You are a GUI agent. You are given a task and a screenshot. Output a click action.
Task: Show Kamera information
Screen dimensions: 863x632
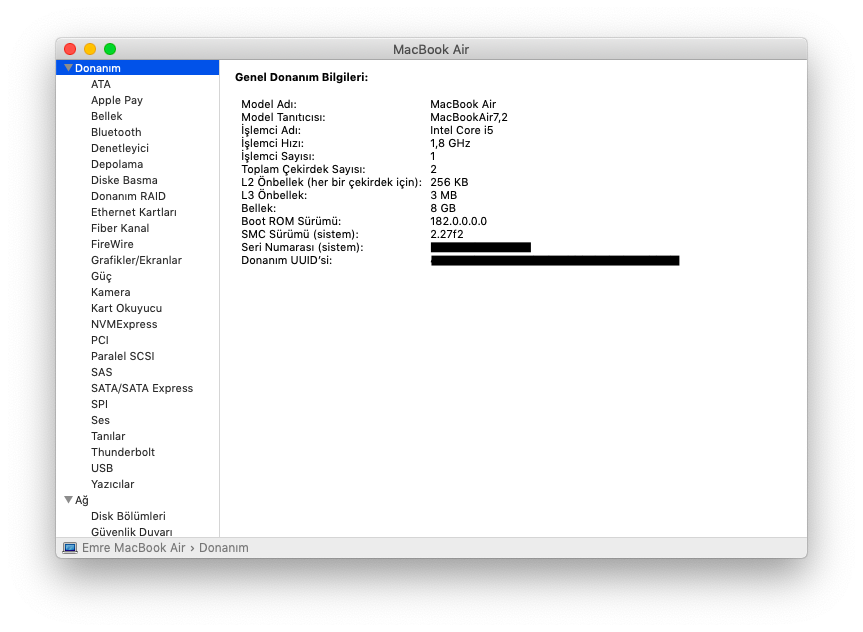tap(111, 292)
